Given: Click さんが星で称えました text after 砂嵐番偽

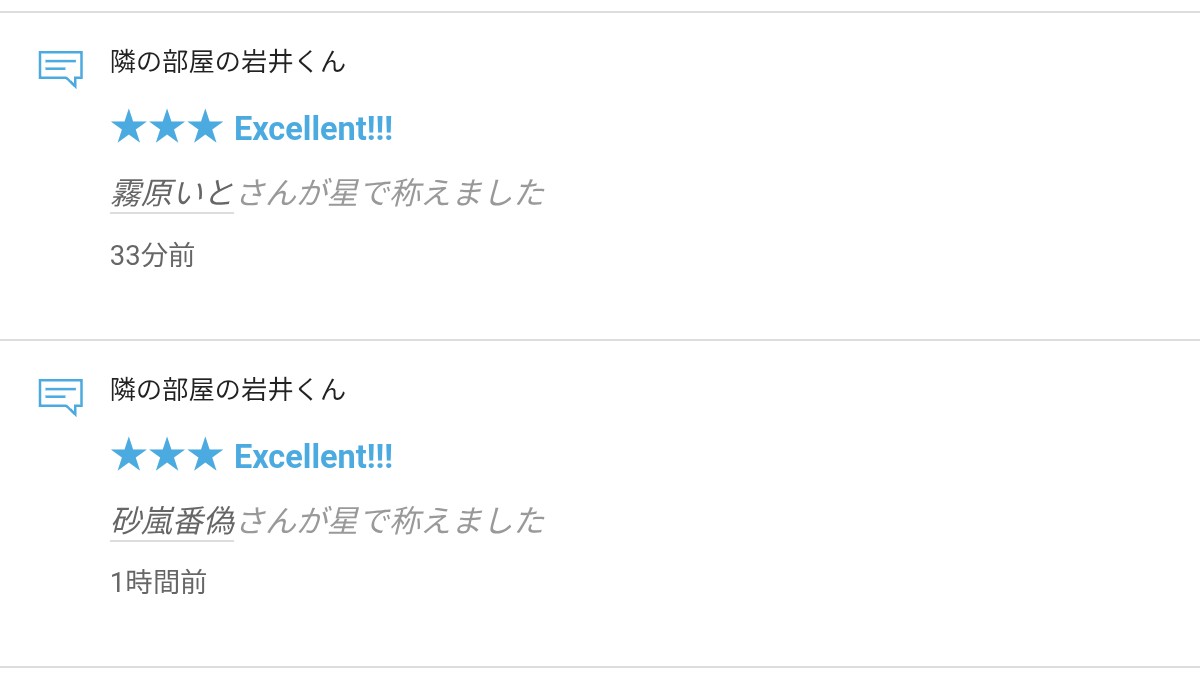Looking at the screenshot, I should point(391,521).
